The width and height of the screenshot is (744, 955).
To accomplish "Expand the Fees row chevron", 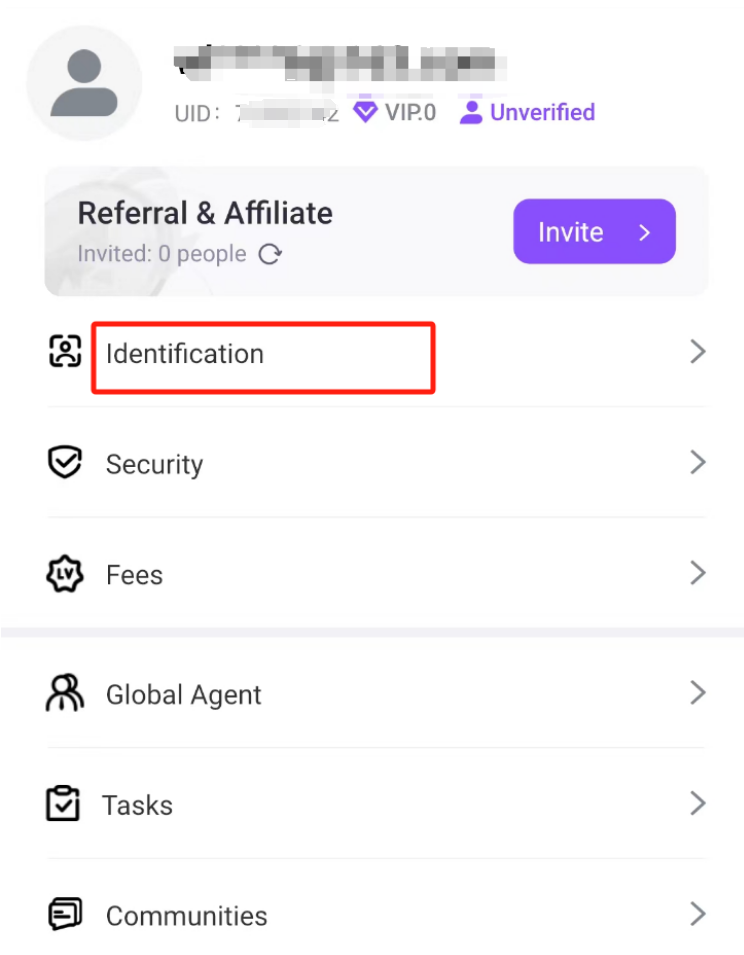I will (x=698, y=573).
